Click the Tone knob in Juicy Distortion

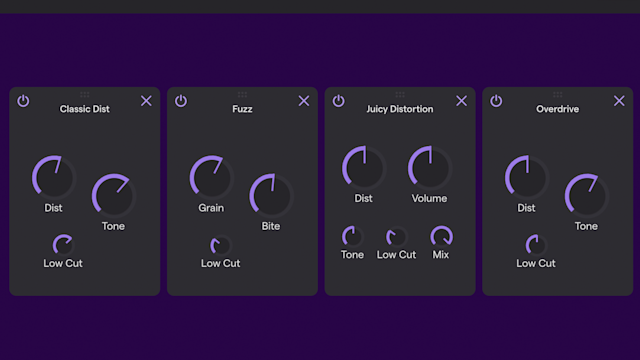353,236
